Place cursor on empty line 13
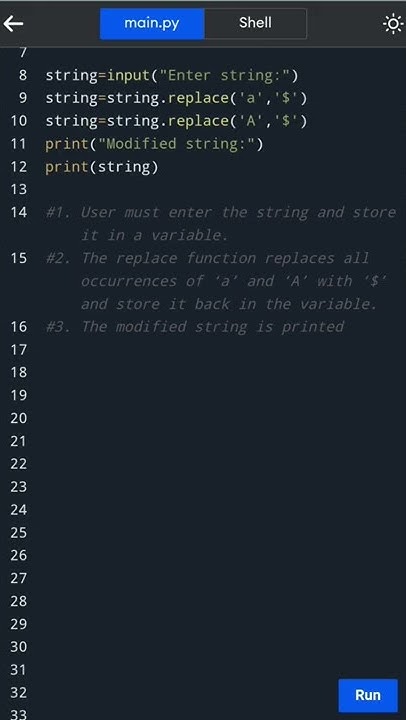The image size is (406, 720). [220, 189]
